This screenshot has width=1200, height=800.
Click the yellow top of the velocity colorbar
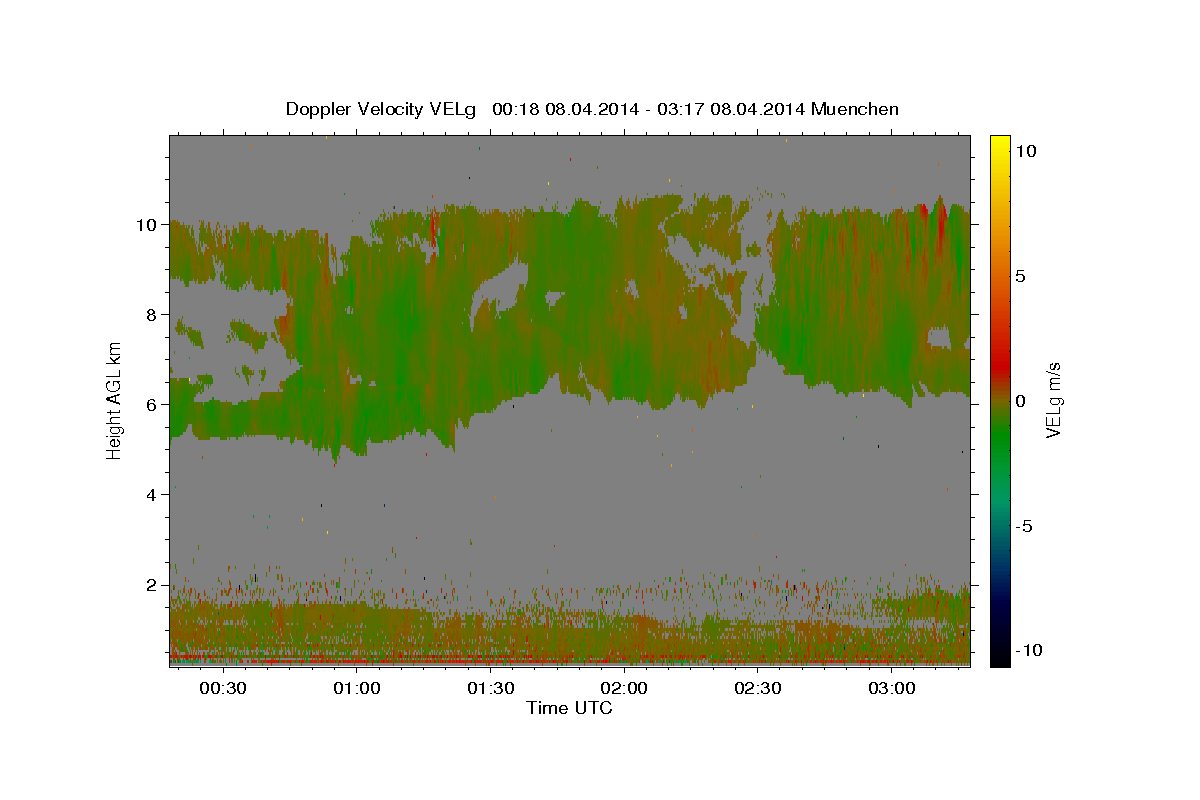(x=999, y=146)
